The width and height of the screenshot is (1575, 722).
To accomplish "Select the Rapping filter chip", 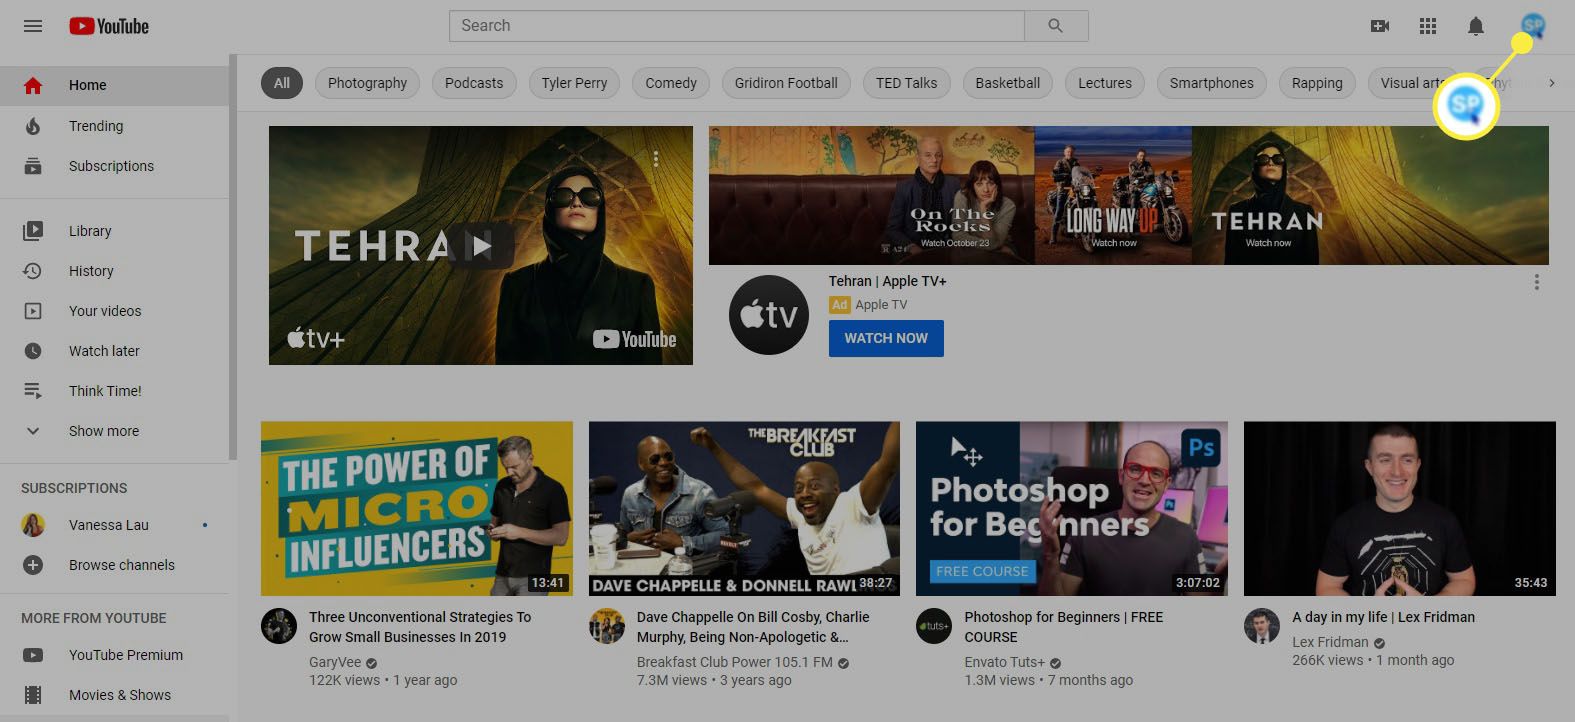I will pyautogui.click(x=1317, y=83).
